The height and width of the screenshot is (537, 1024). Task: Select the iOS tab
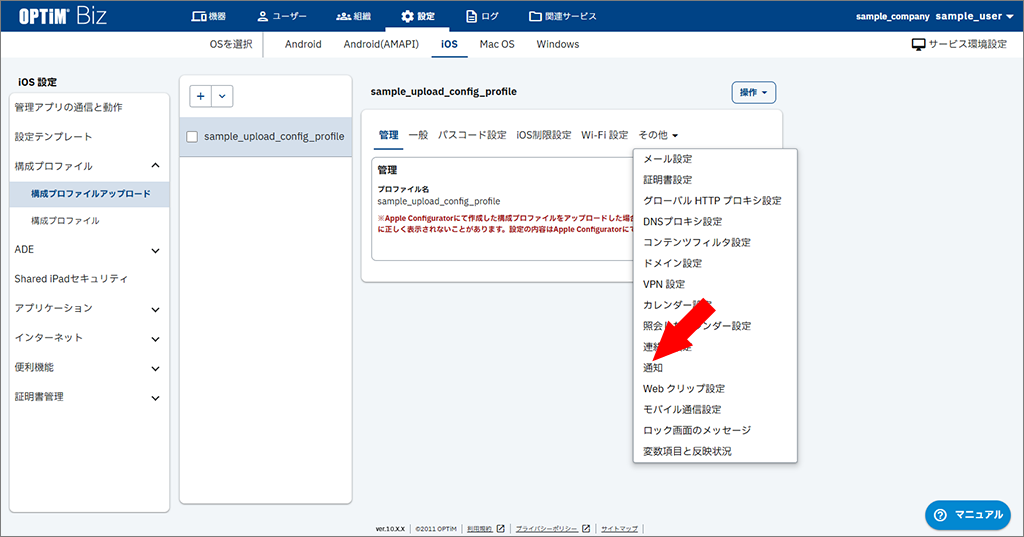(449, 44)
